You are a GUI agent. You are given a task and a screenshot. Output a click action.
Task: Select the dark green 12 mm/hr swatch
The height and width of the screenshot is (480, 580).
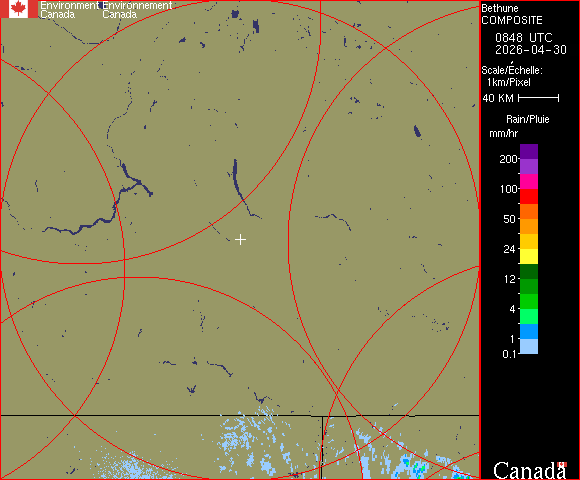[529, 271]
